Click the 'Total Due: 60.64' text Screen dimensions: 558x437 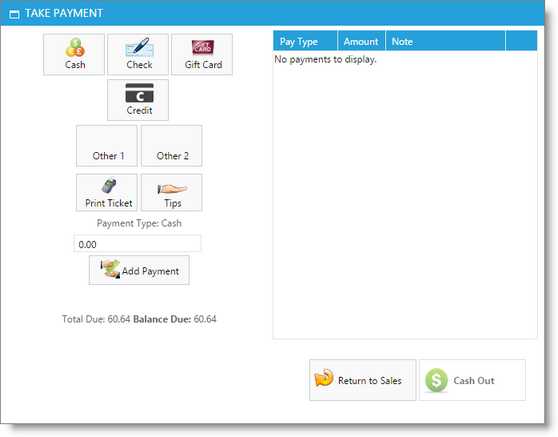pyautogui.click(x=96, y=319)
